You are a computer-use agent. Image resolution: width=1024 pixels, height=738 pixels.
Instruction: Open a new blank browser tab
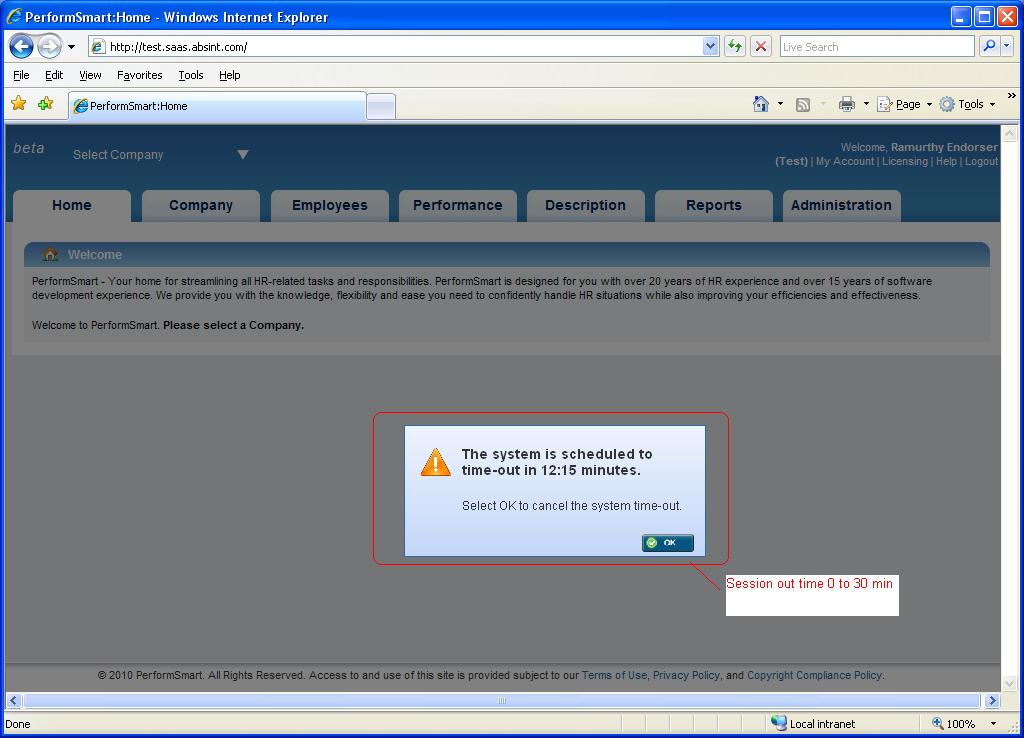[x=381, y=106]
